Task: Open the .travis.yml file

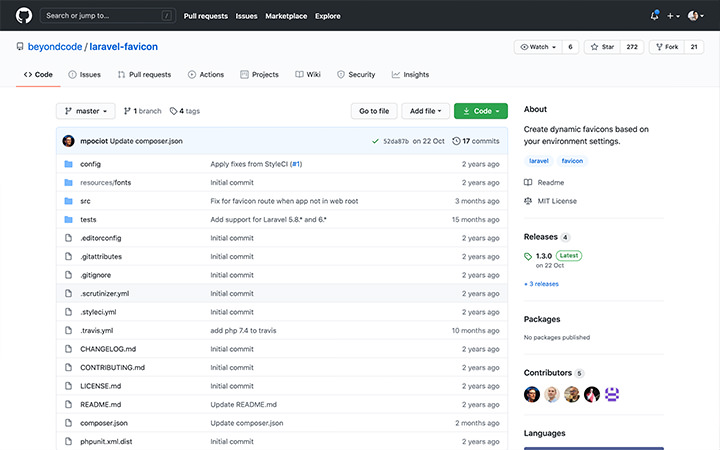Action: [96, 331]
